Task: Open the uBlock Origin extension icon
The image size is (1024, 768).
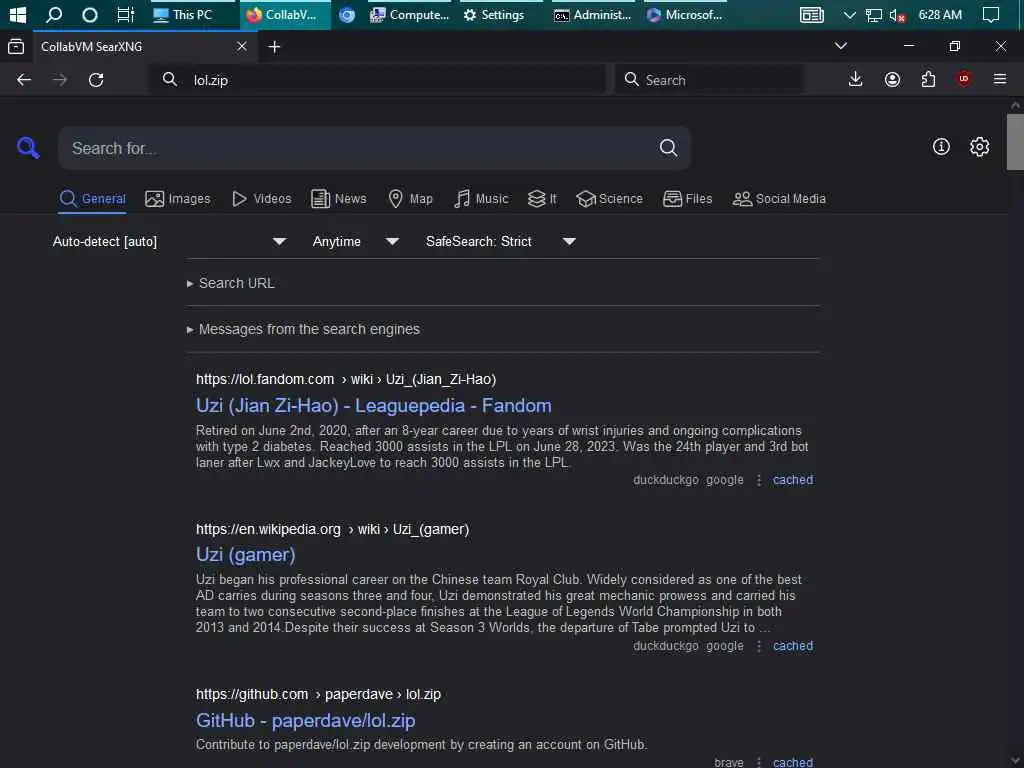Action: 964,80
